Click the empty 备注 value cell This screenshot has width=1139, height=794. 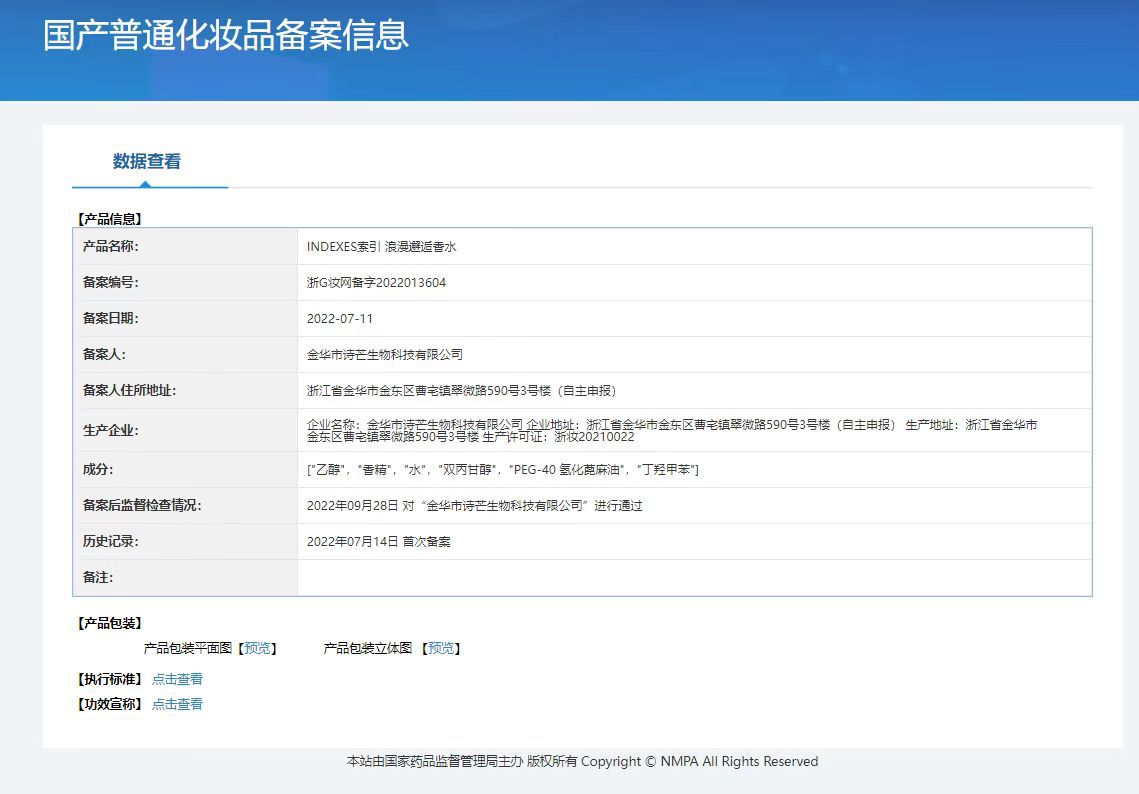694,578
